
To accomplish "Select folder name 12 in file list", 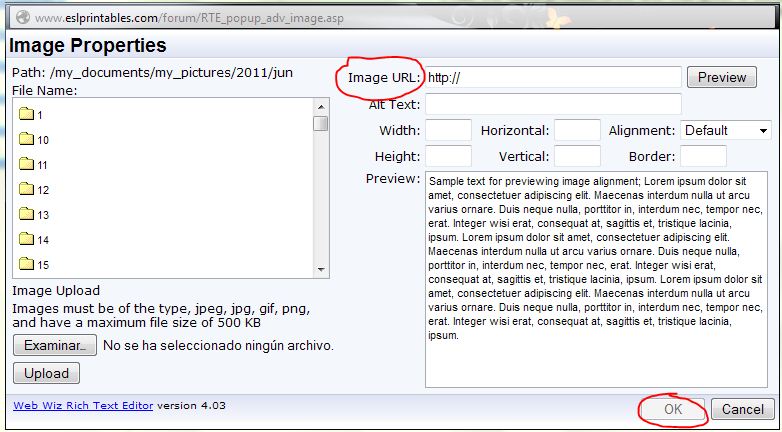I will [43, 190].
